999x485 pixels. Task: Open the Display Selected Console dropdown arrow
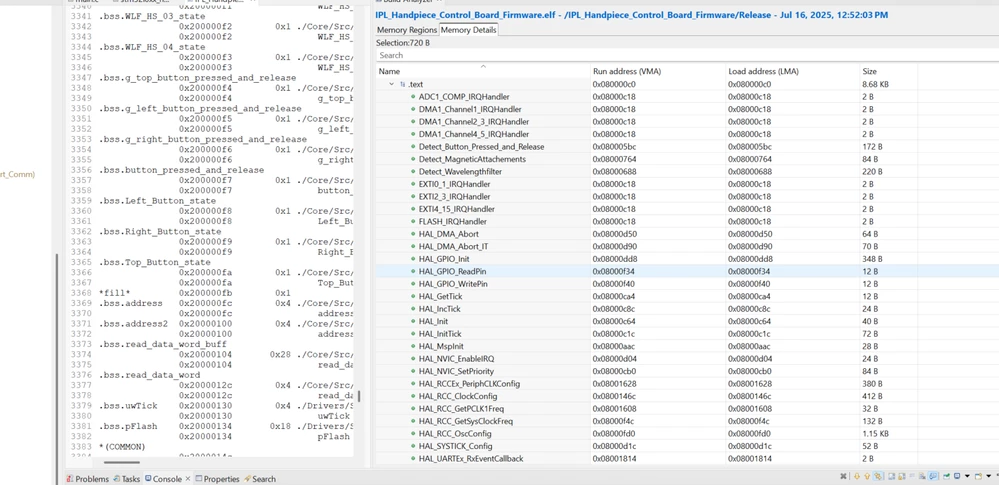click(967, 476)
